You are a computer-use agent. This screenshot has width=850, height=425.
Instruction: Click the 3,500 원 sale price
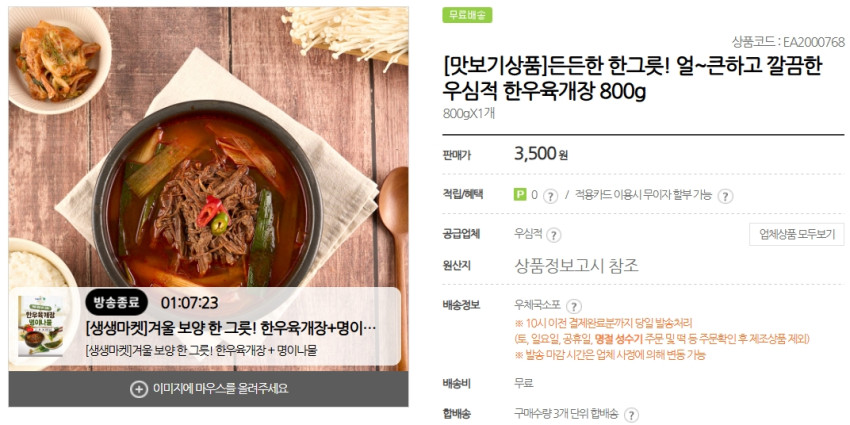click(x=540, y=154)
